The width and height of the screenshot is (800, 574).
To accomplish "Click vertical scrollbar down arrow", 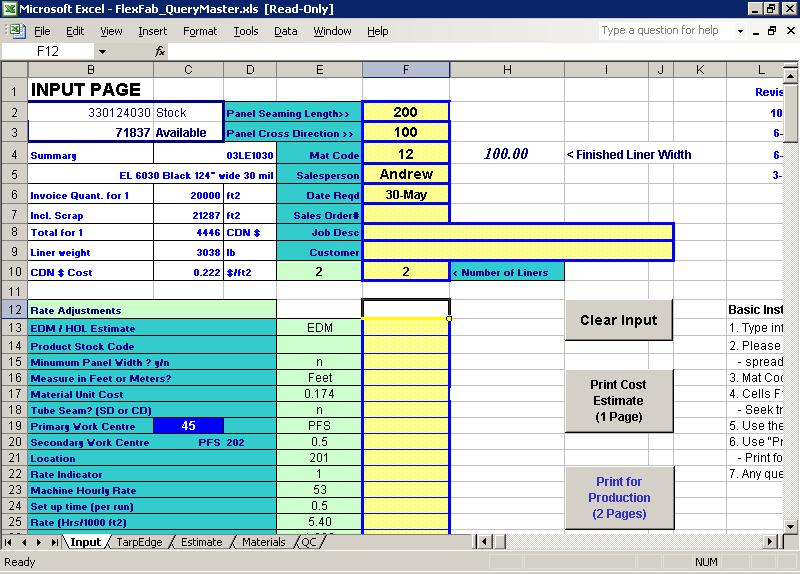I will [790, 527].
